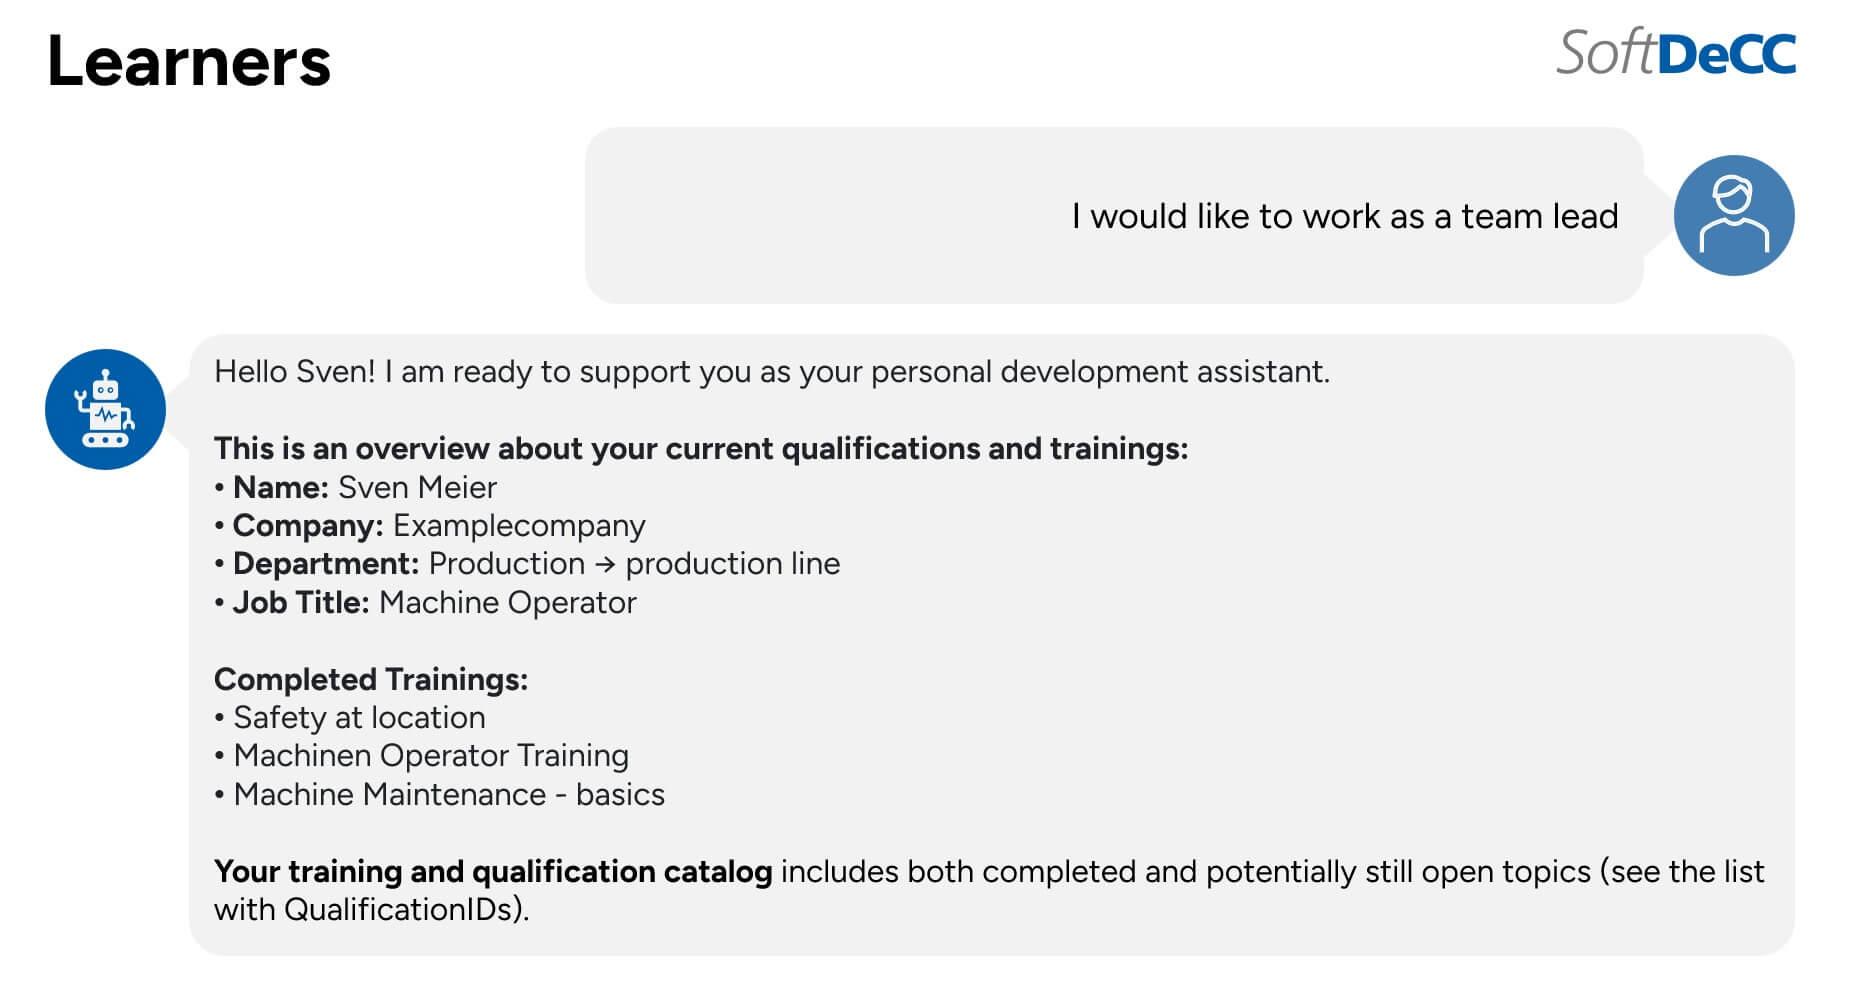Click 'Your training and qualification catalog' text
Image resolution: width=1855 pixels, height=988 pixels.
[493, 872]
